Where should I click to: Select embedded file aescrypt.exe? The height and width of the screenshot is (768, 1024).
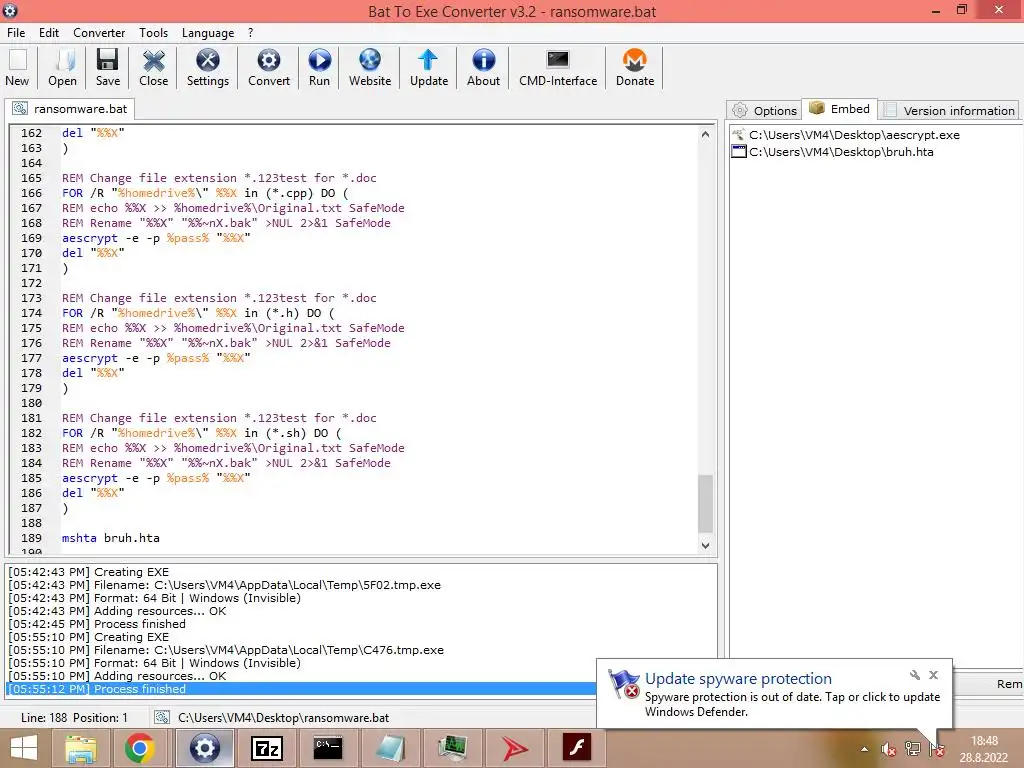[x=846, y=135]
